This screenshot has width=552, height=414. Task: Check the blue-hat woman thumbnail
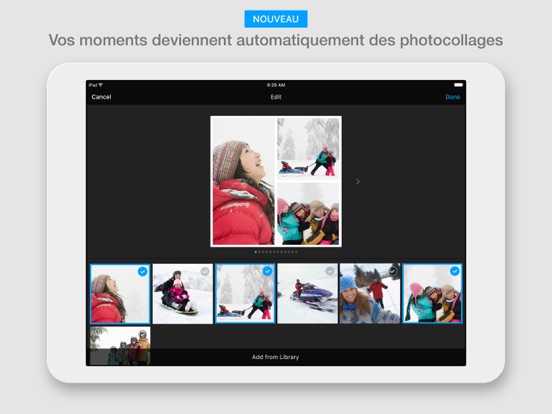point(370,294)
